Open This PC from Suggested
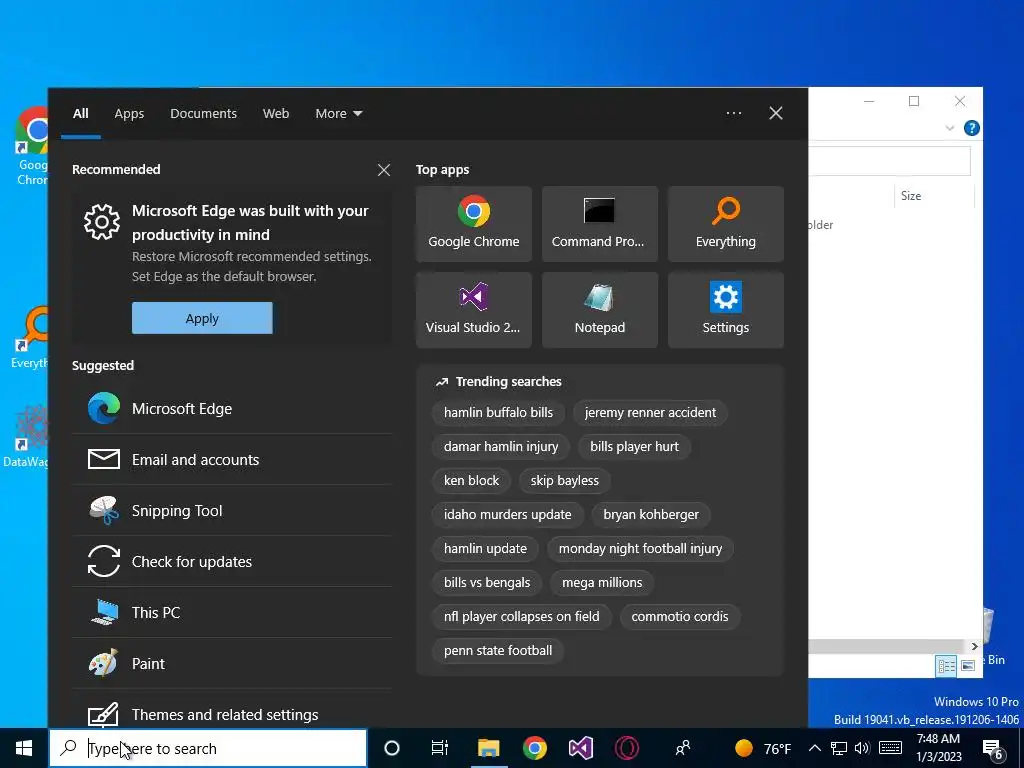The height and width of the screenshot is (768, 1024). click(232, 613)
